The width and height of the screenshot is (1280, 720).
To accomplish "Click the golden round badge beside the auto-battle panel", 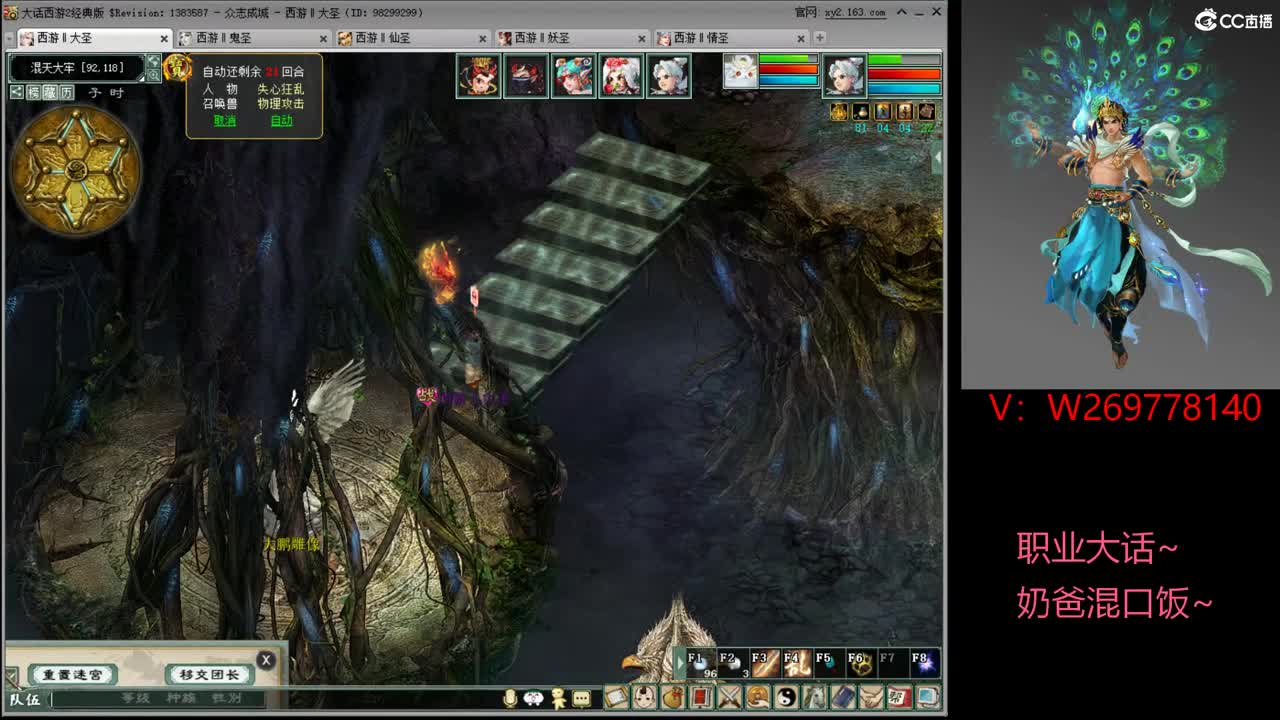I will [x=177, y=68].
